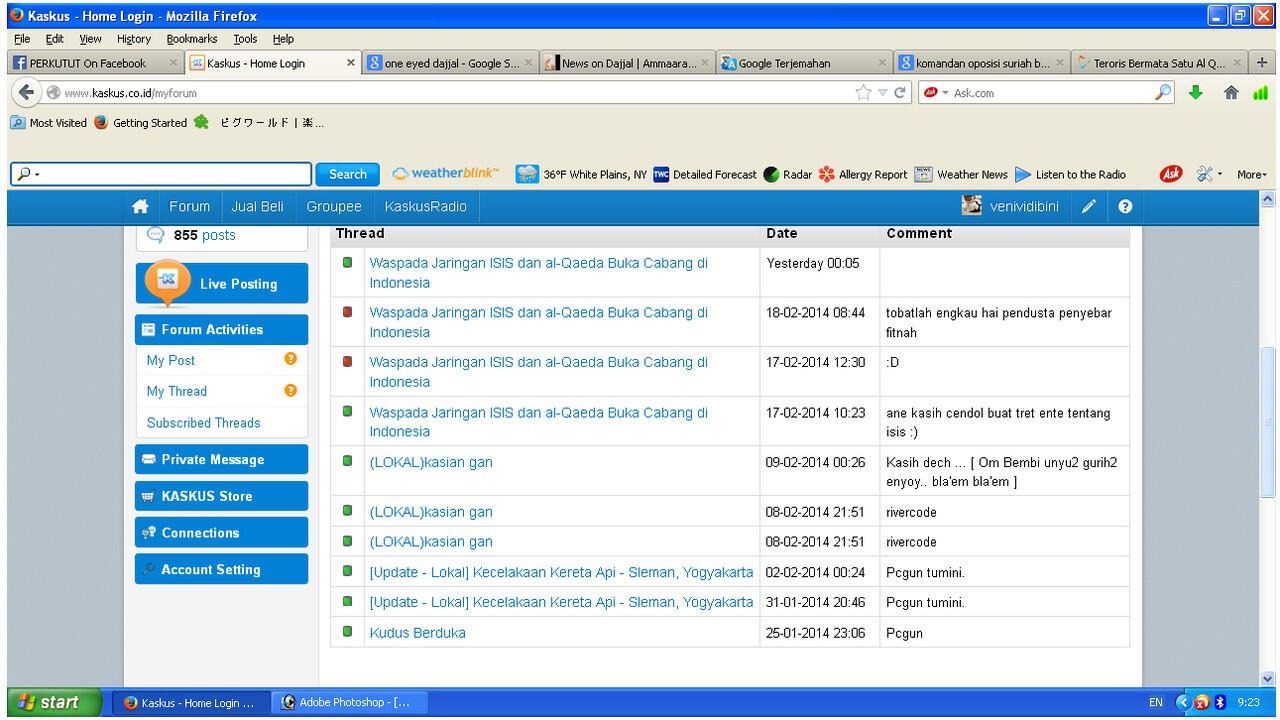
Task: Open the toolbar tools wrench icon
Action: coord(1205,174)
